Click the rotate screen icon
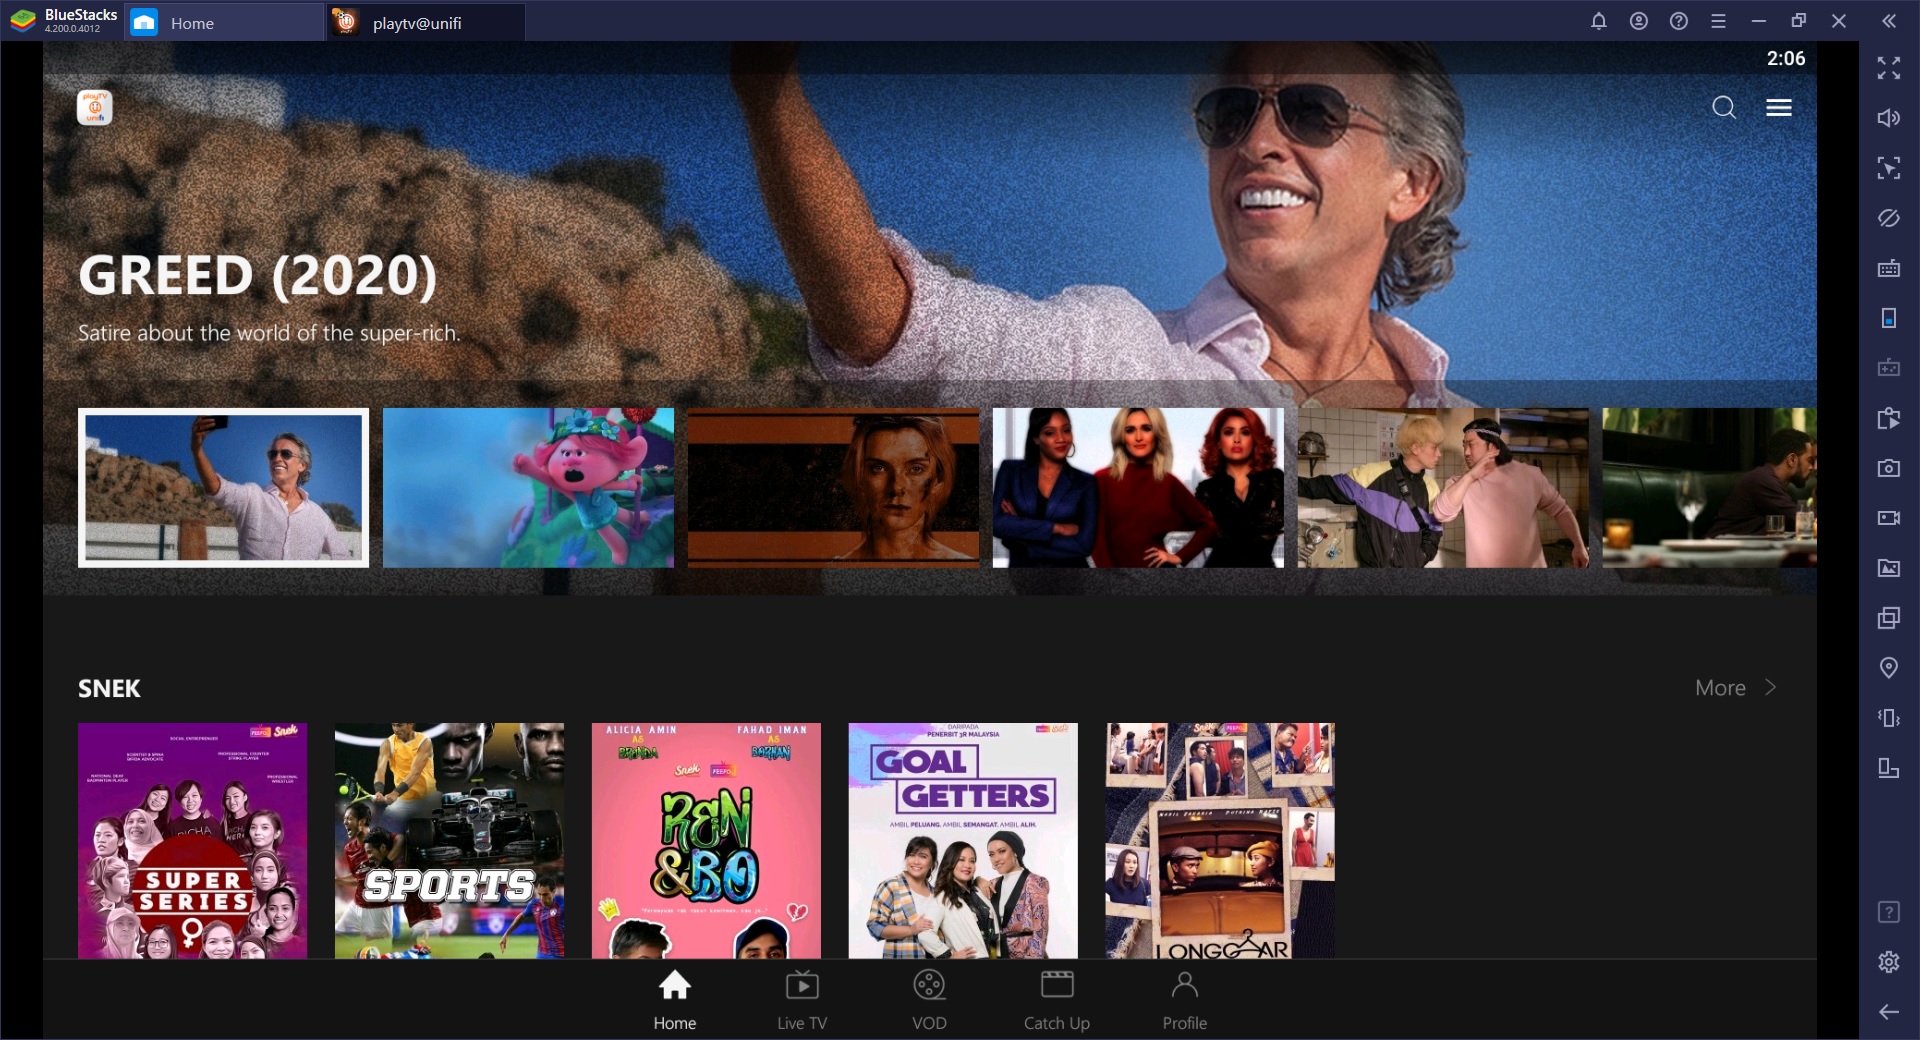This screenshot has width=1920, height=1040. 1889,768
